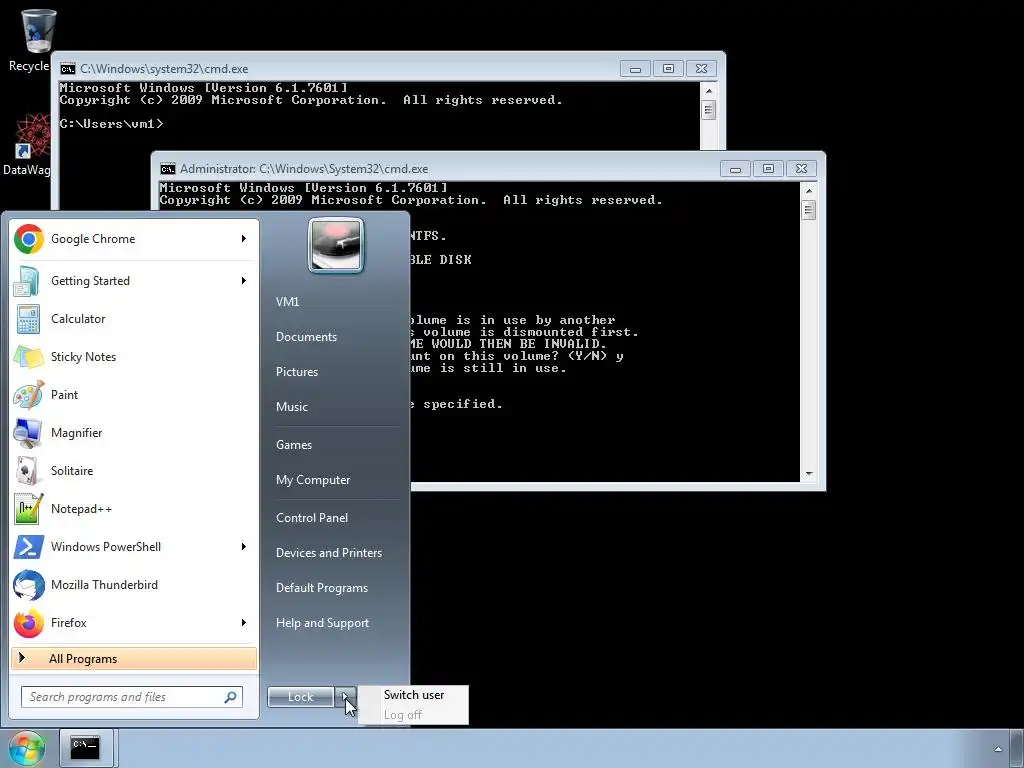Choose Switch user from the power menu
Image resolution: width=1024 pixels, height=768 pixels.
pos(414,695)
